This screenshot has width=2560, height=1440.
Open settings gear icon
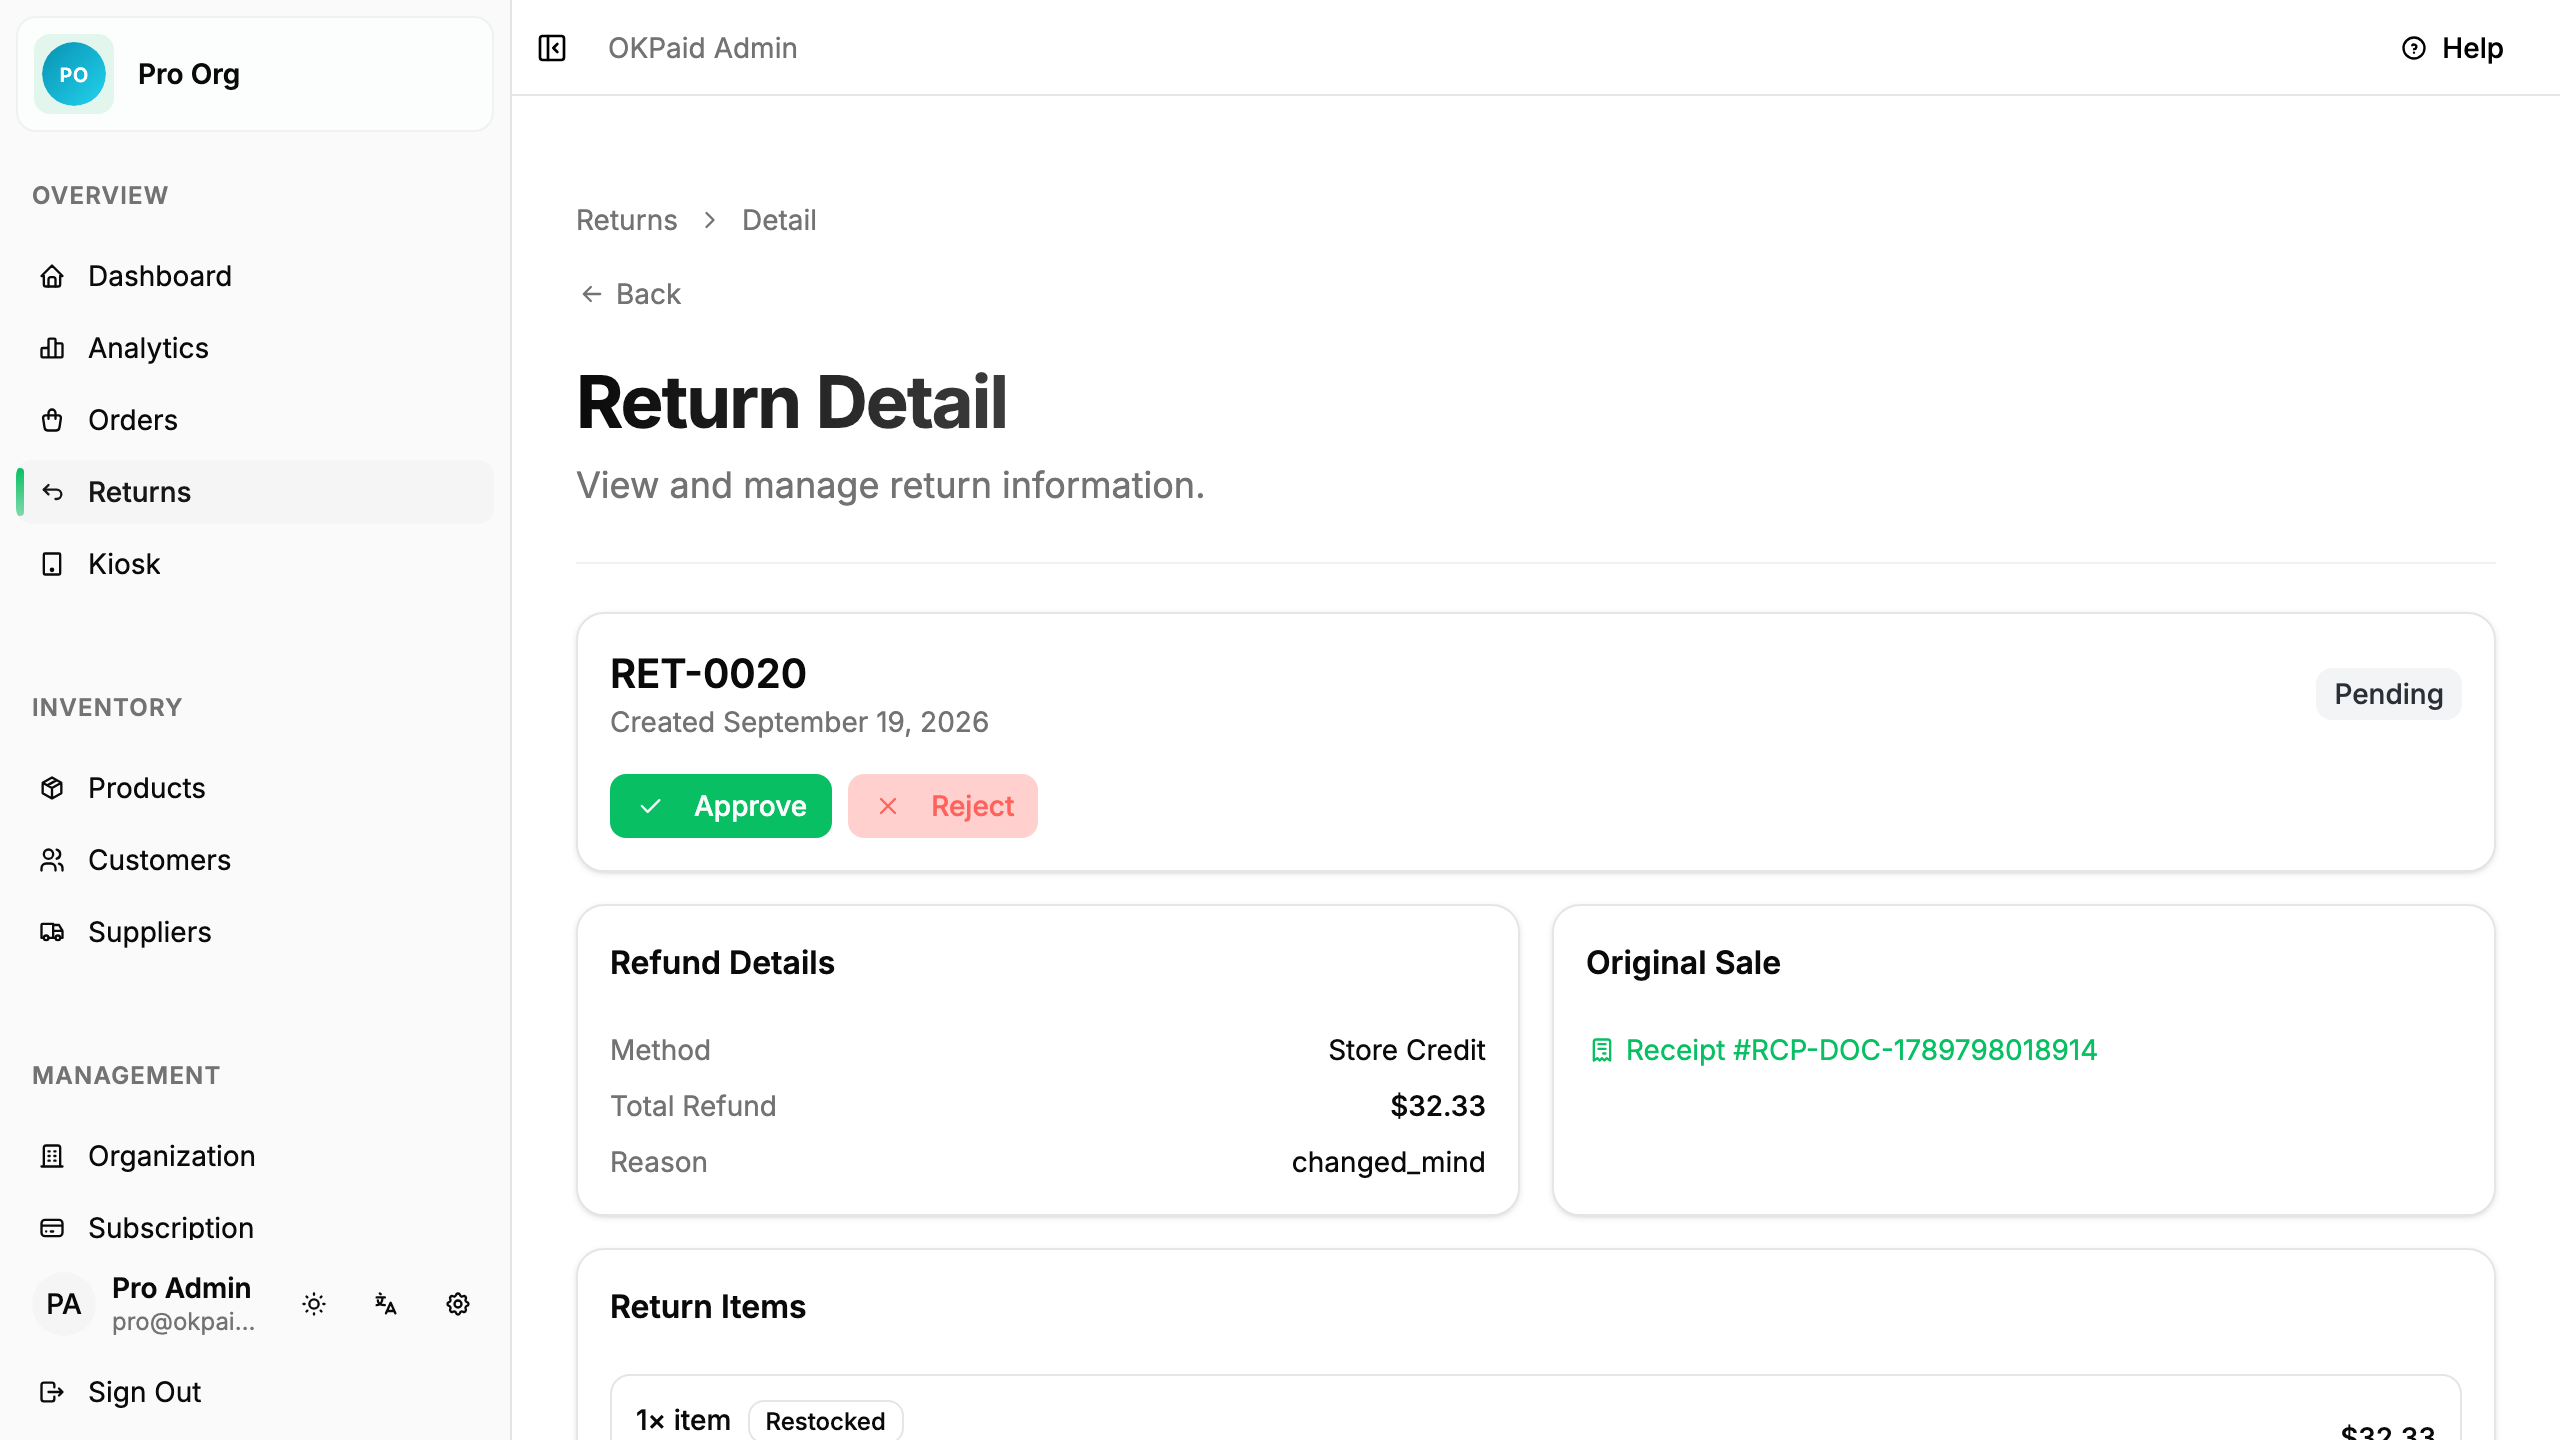[x=458, y=1304]
